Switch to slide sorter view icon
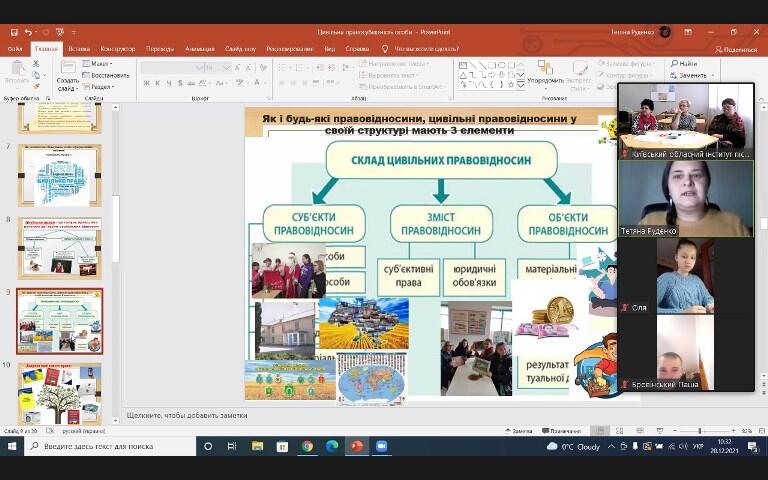 (619, 431)
